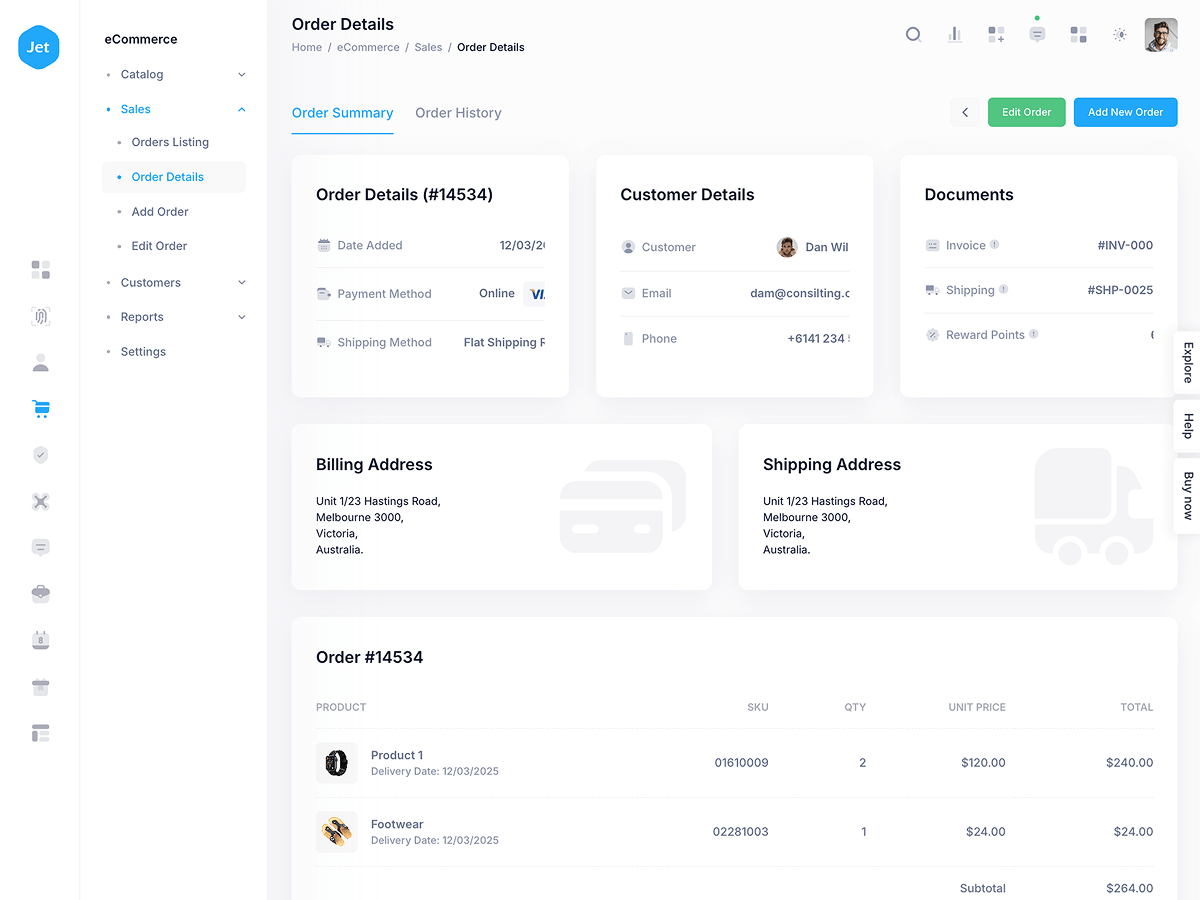Click the shopping cart icon in left rail
The image size is (1200, 900).
coord(41,408)
